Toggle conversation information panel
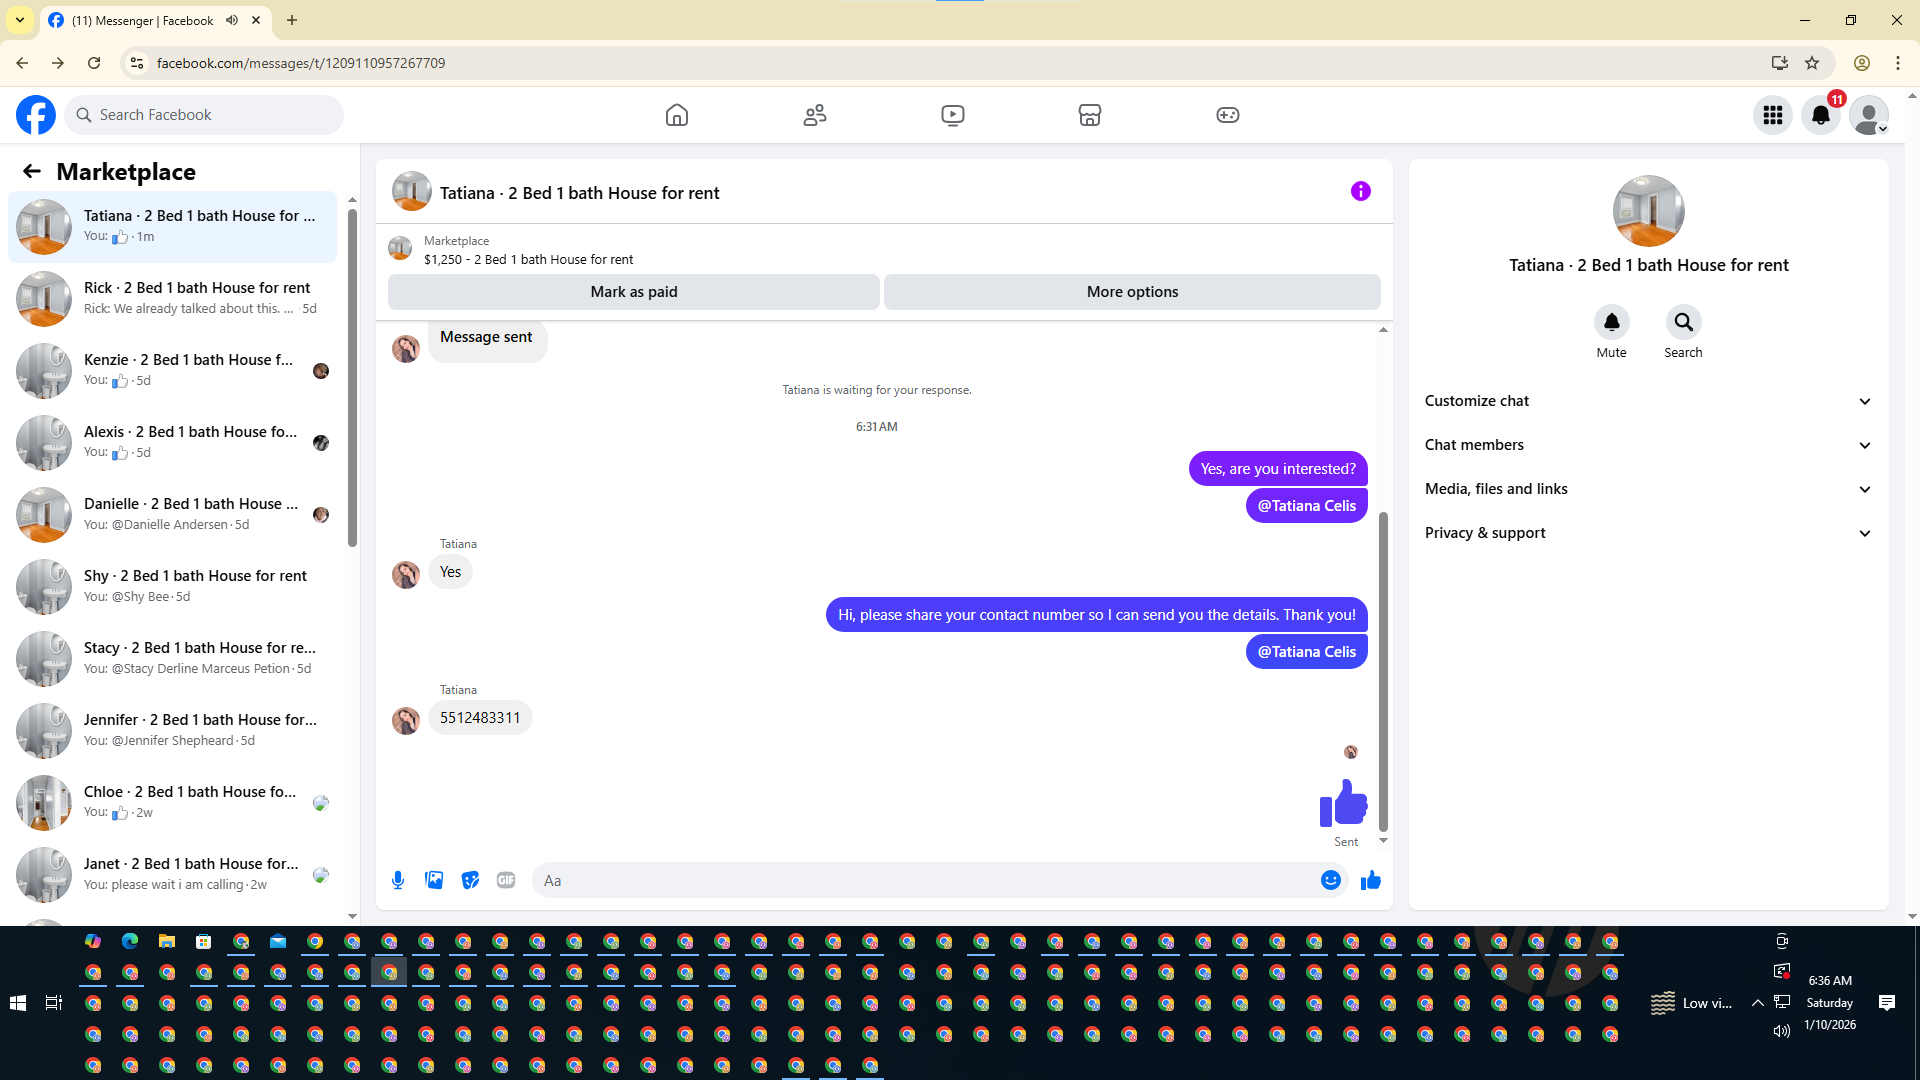This screenshot has height=1080, width=1920. [1360, 191]
